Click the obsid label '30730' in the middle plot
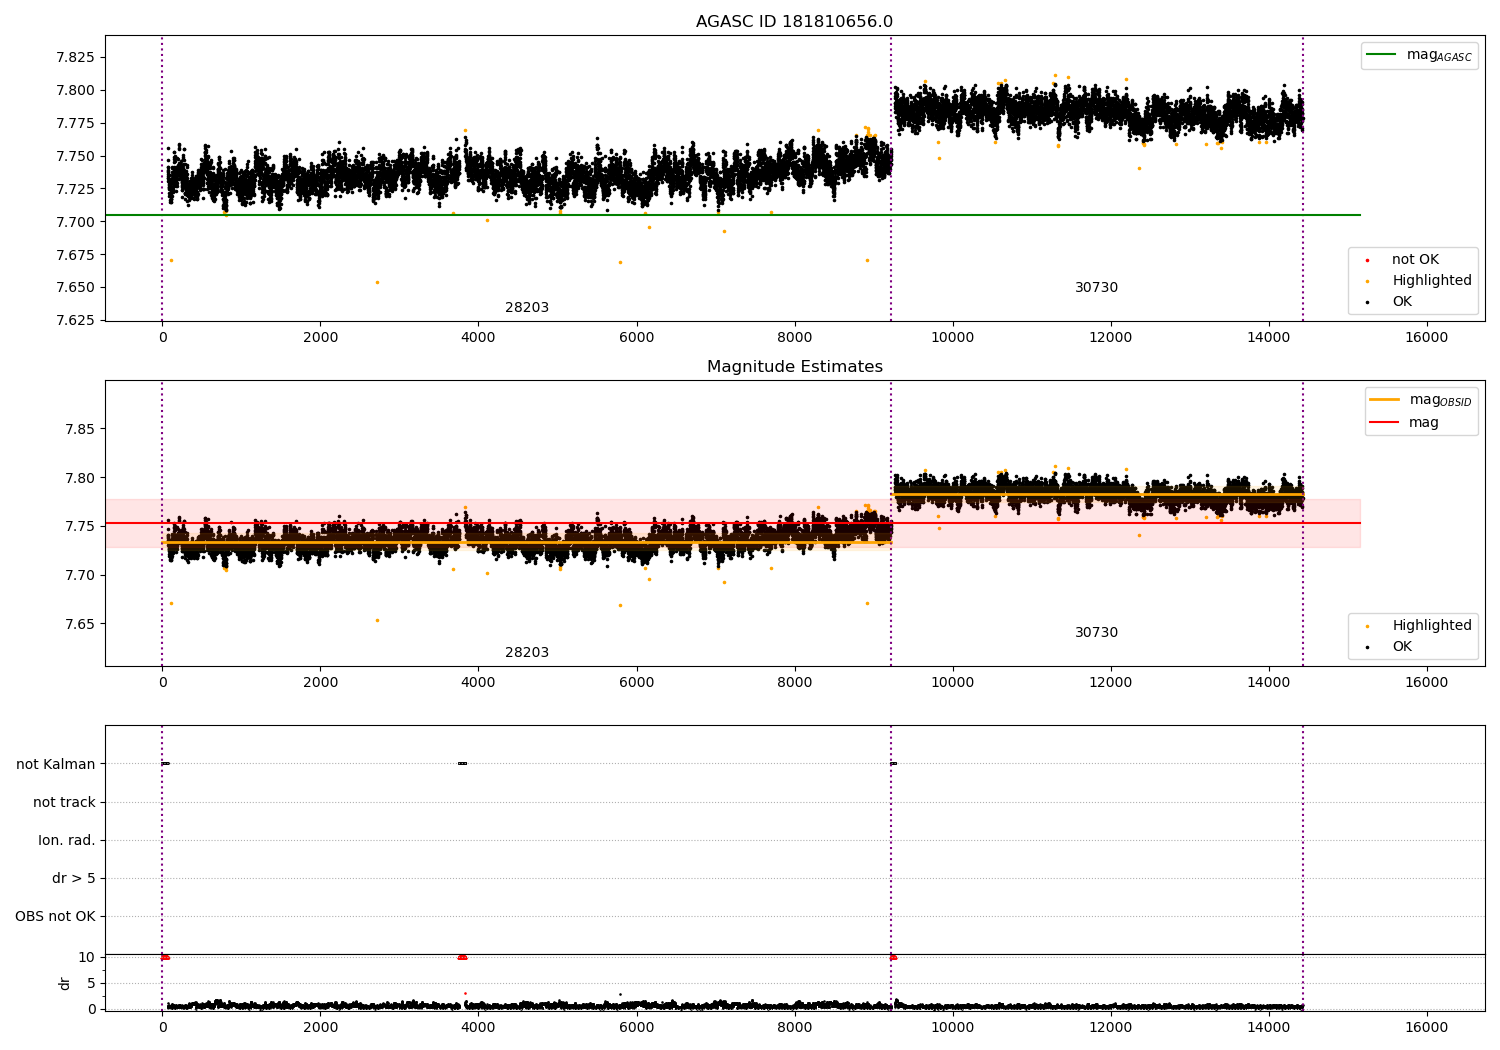1500x1050 pixels. coord(1096,633)
